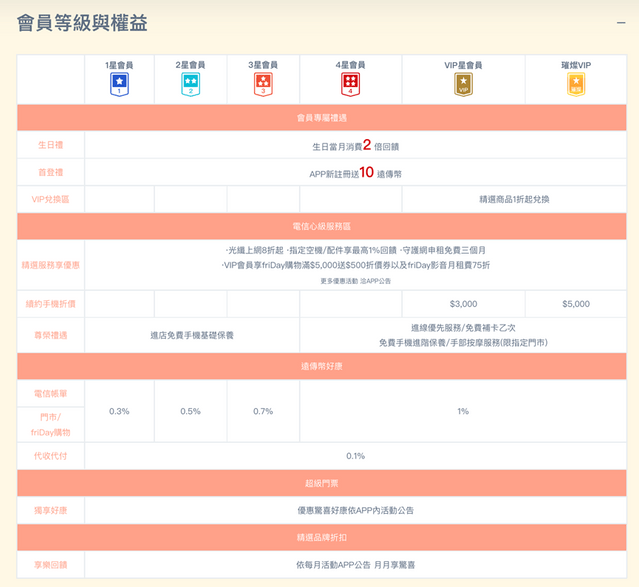Image resolution: width=639 pixels, height=587 pixels.
Task: Click the 更多優惠活動 洽APP公告 note
Action: click(355, 281)
